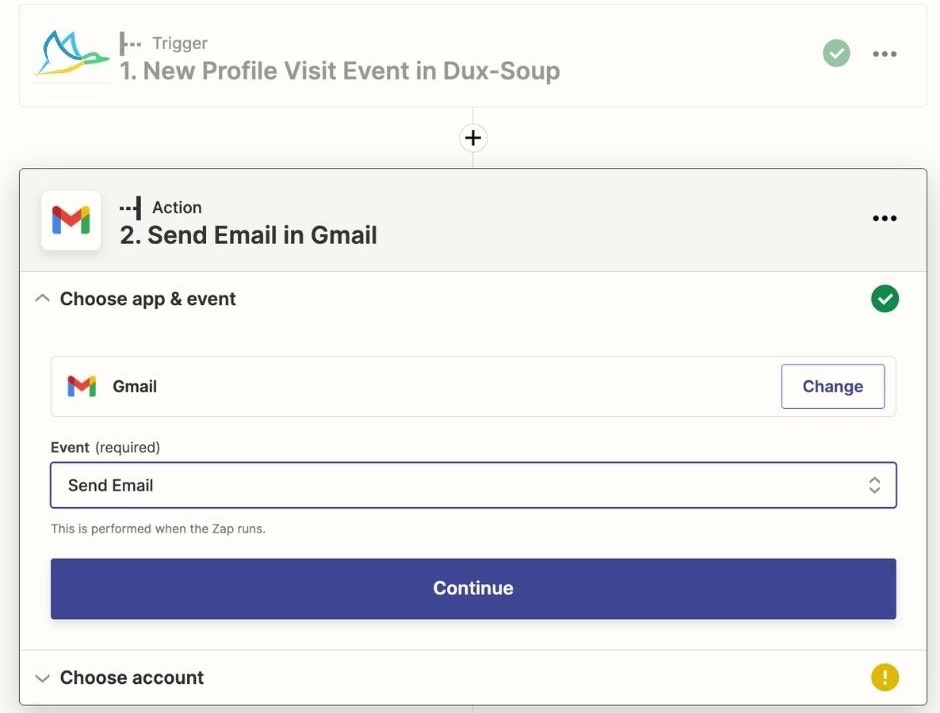Open the Send Email event dropdown
Image resolution: width=940 pixels, height=713 pixels.
pyautogui.click(x=473, y=485)
